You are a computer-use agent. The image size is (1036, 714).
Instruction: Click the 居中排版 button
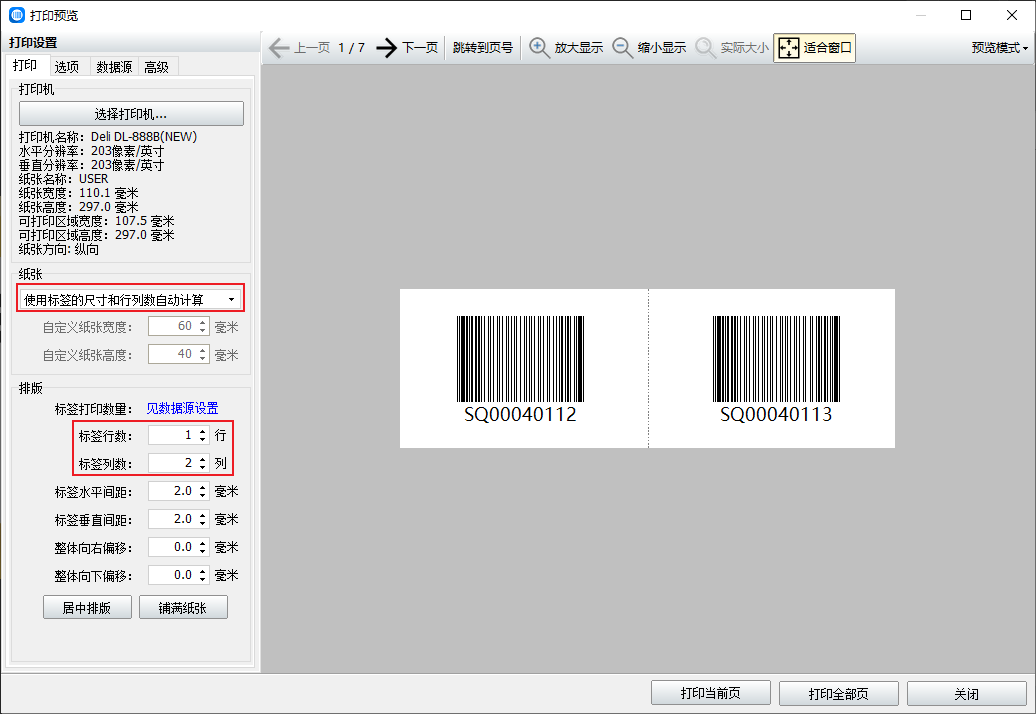click(x=87, y=608)
